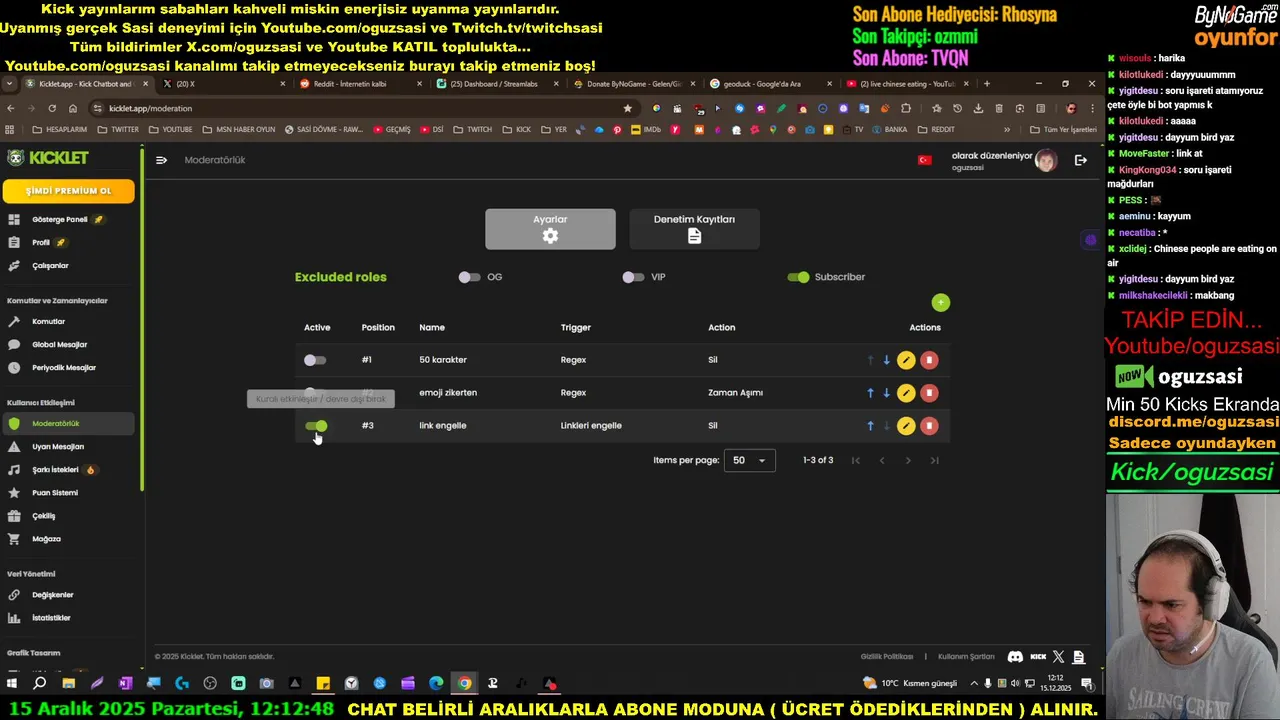Open the document icon in footer
The height and width of the screenshot is (720, 1280).
click(1079, 657)
